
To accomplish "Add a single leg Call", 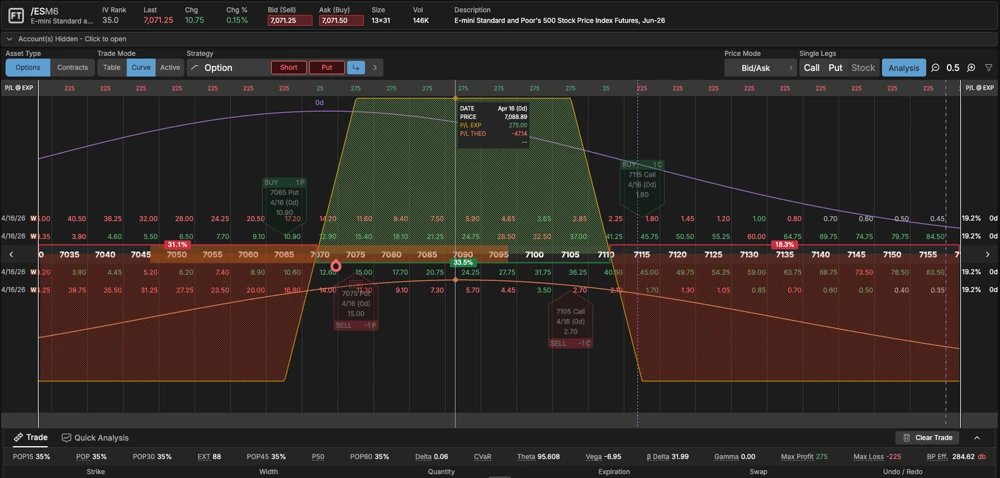I will point(812,68).
